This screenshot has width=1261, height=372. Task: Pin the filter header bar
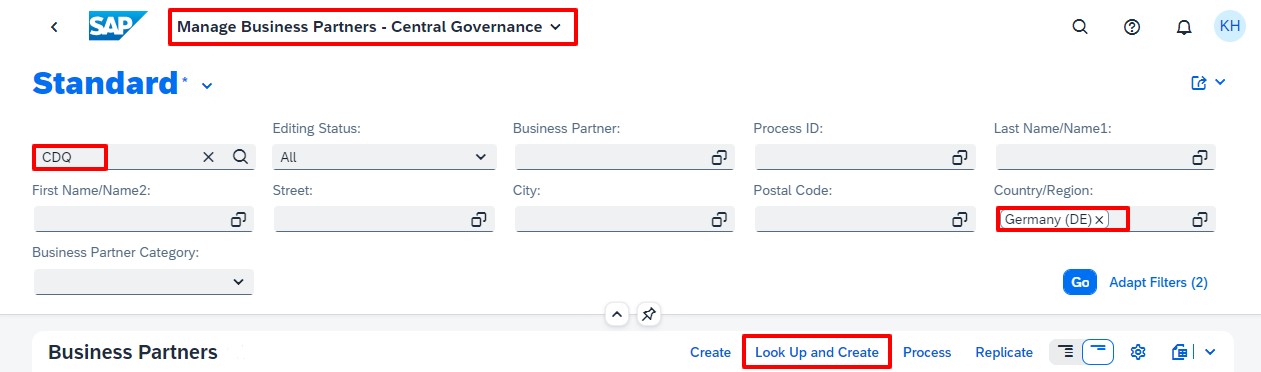click(649, 314)
